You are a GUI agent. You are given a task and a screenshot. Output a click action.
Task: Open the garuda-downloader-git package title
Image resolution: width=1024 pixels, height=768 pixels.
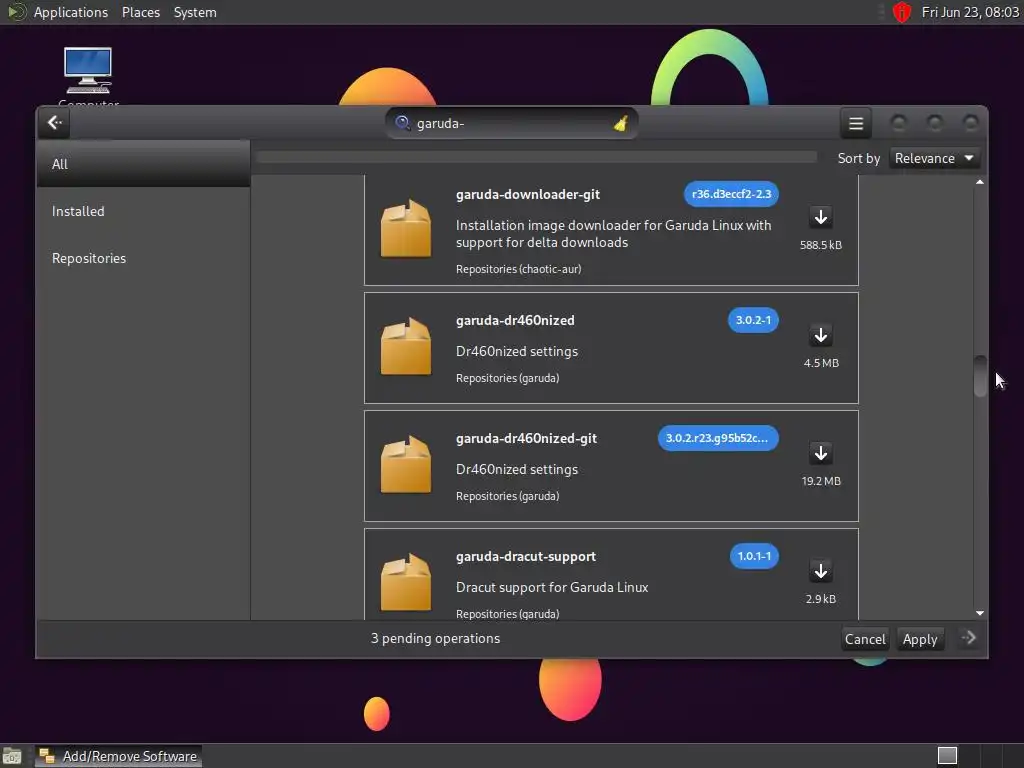[x=527, y=194]
